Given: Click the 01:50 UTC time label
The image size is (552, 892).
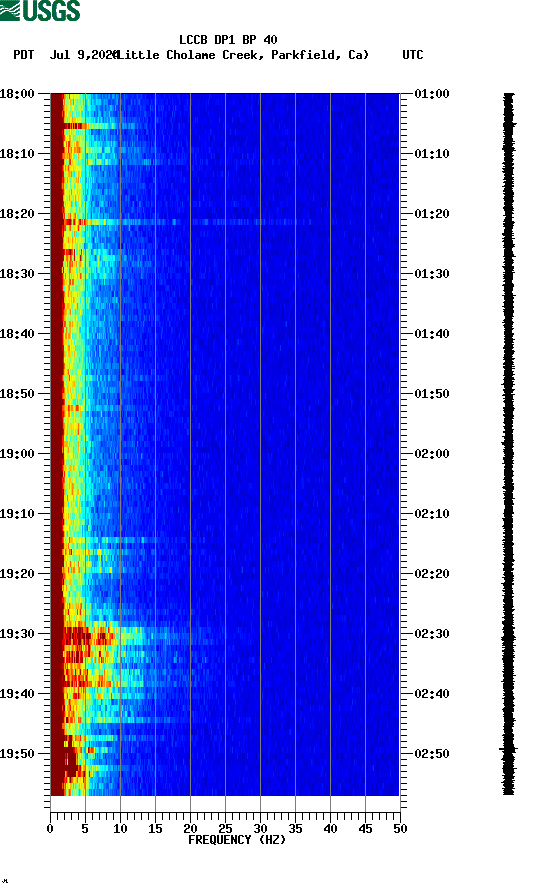Looking at the screenshot, I should (x=432, y=394).
